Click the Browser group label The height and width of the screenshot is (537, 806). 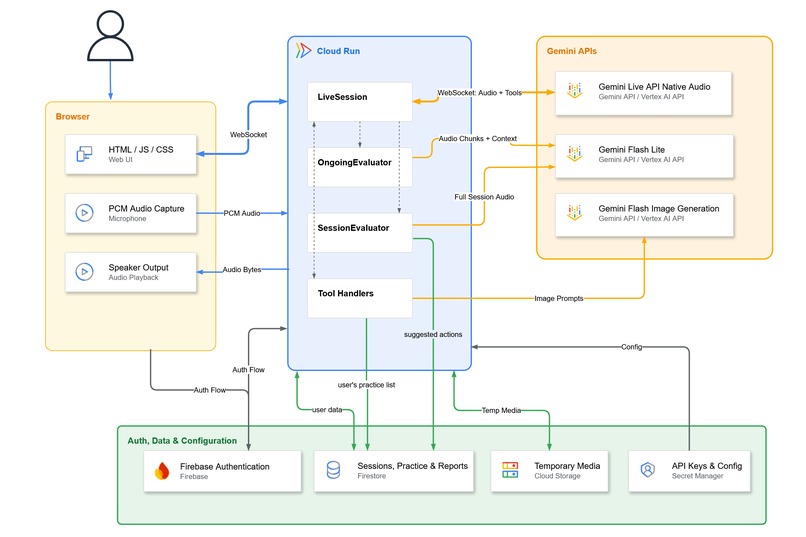coord(72,117)
